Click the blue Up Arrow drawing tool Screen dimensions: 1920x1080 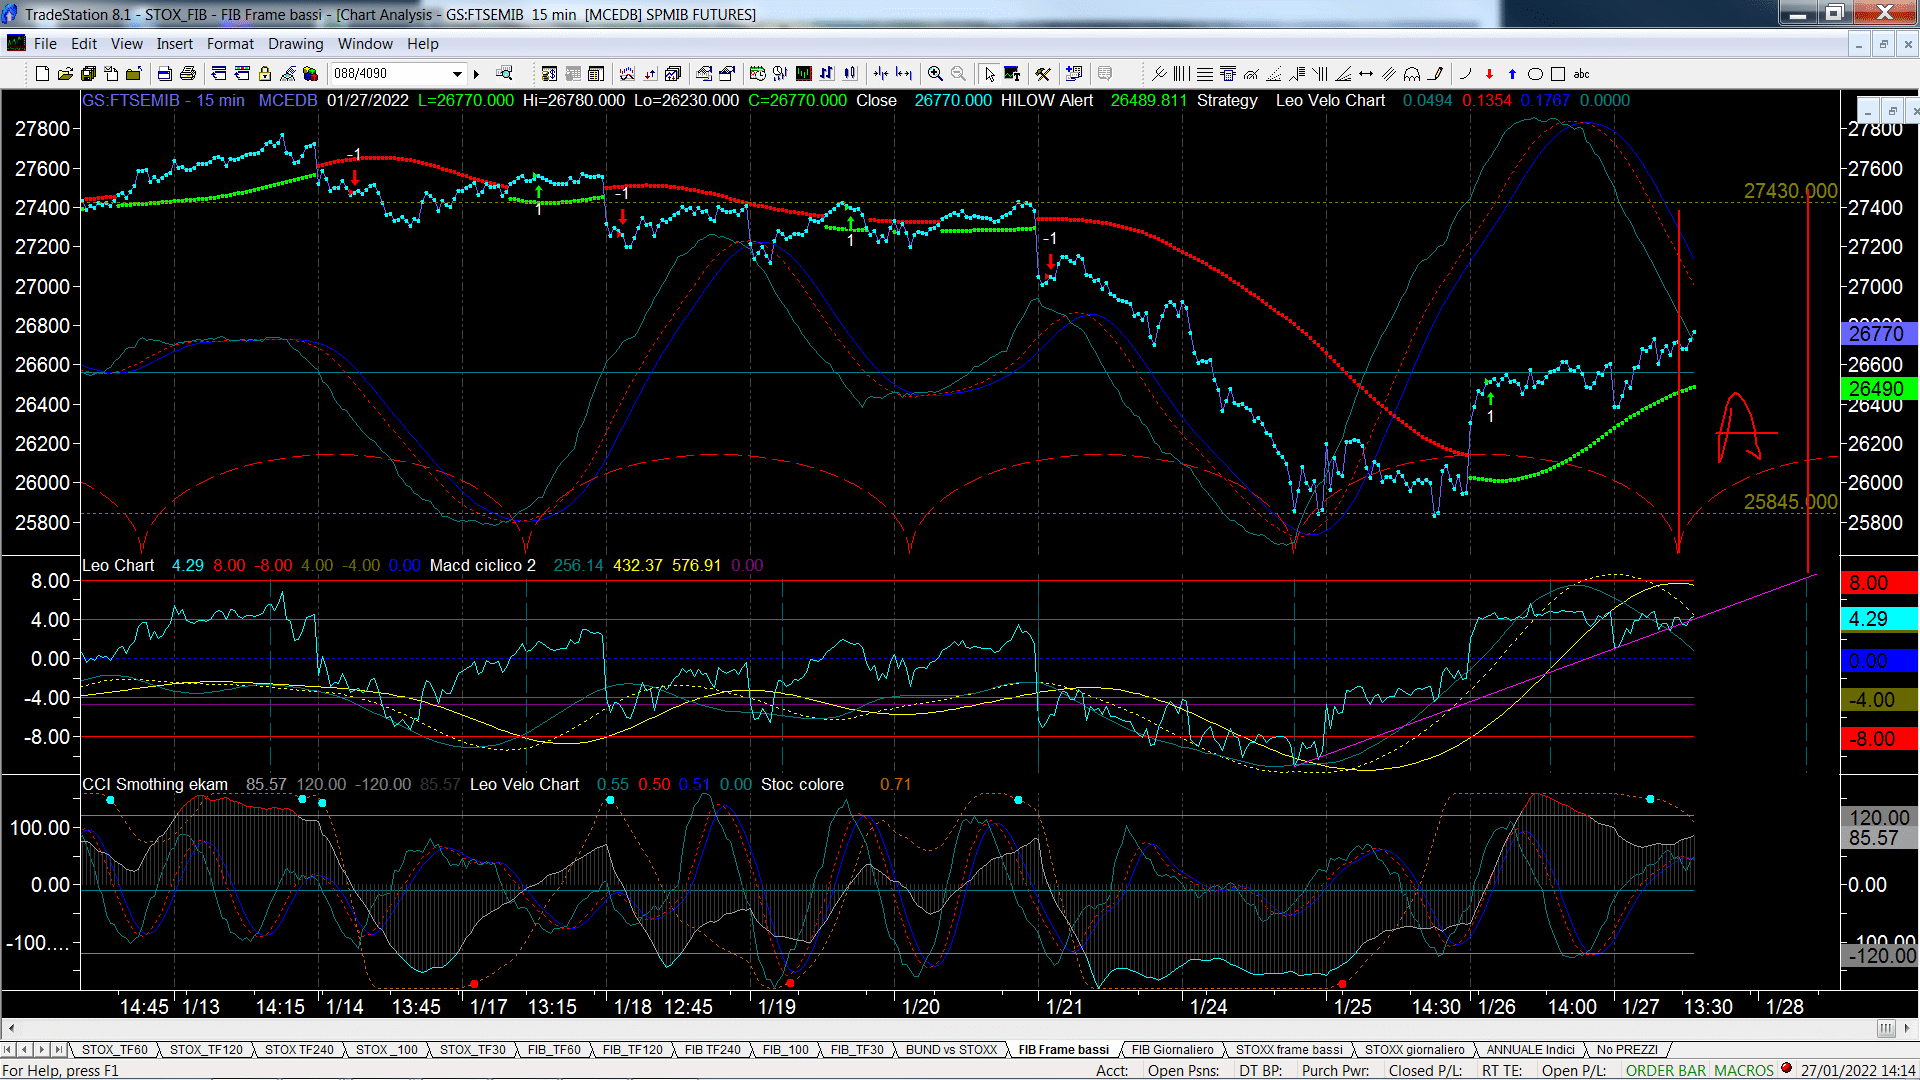1512,73
